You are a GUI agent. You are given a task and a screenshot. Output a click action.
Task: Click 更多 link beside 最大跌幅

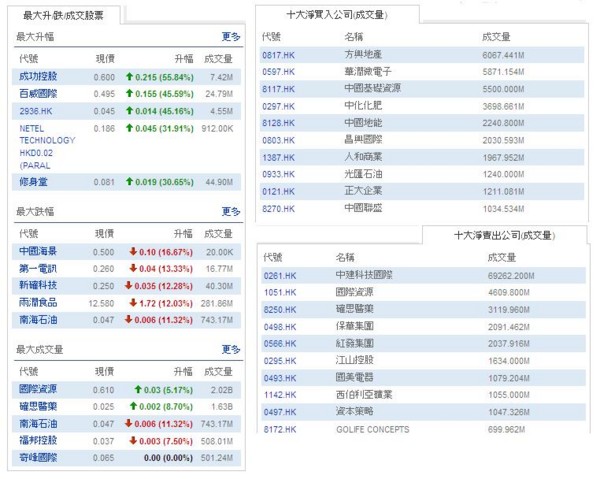click(x=231, y=211)
